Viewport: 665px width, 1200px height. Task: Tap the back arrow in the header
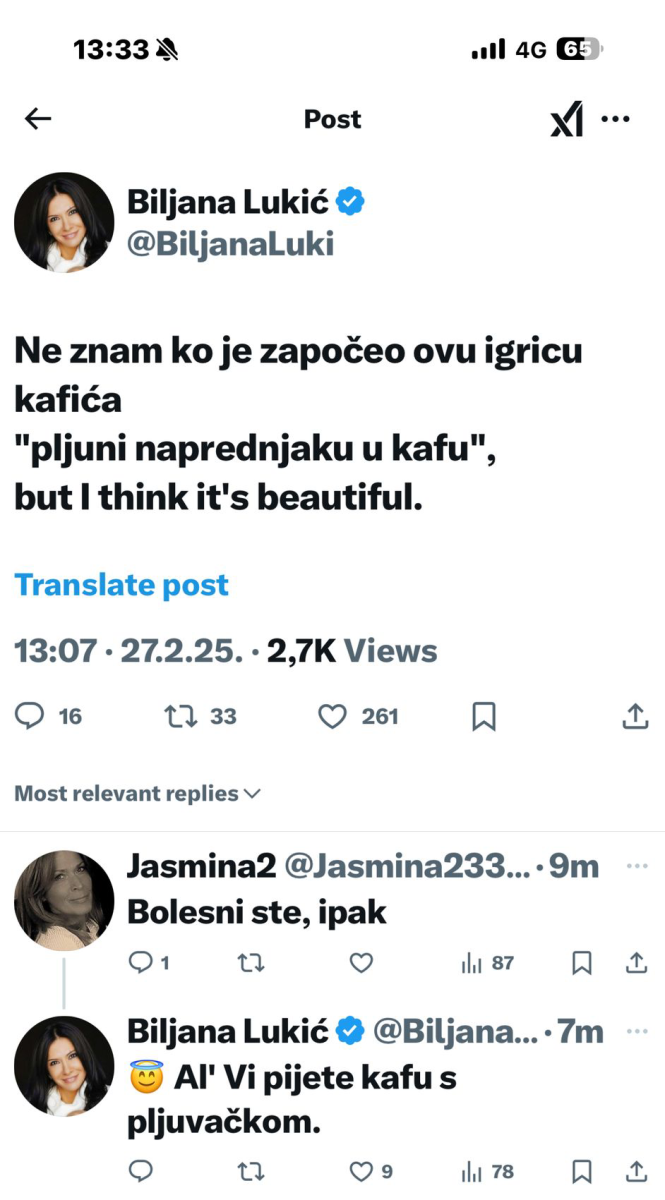[x=38, y=119]
